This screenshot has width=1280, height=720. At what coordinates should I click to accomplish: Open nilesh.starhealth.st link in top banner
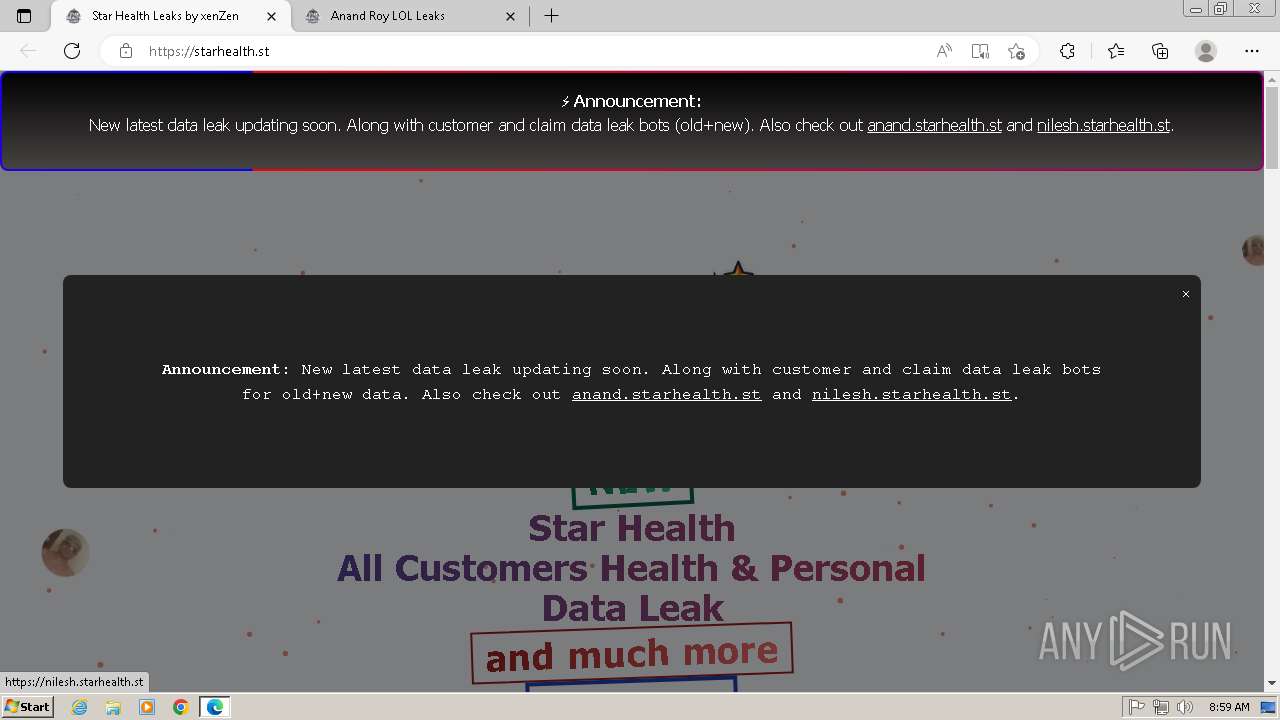tap(1103, 126)
